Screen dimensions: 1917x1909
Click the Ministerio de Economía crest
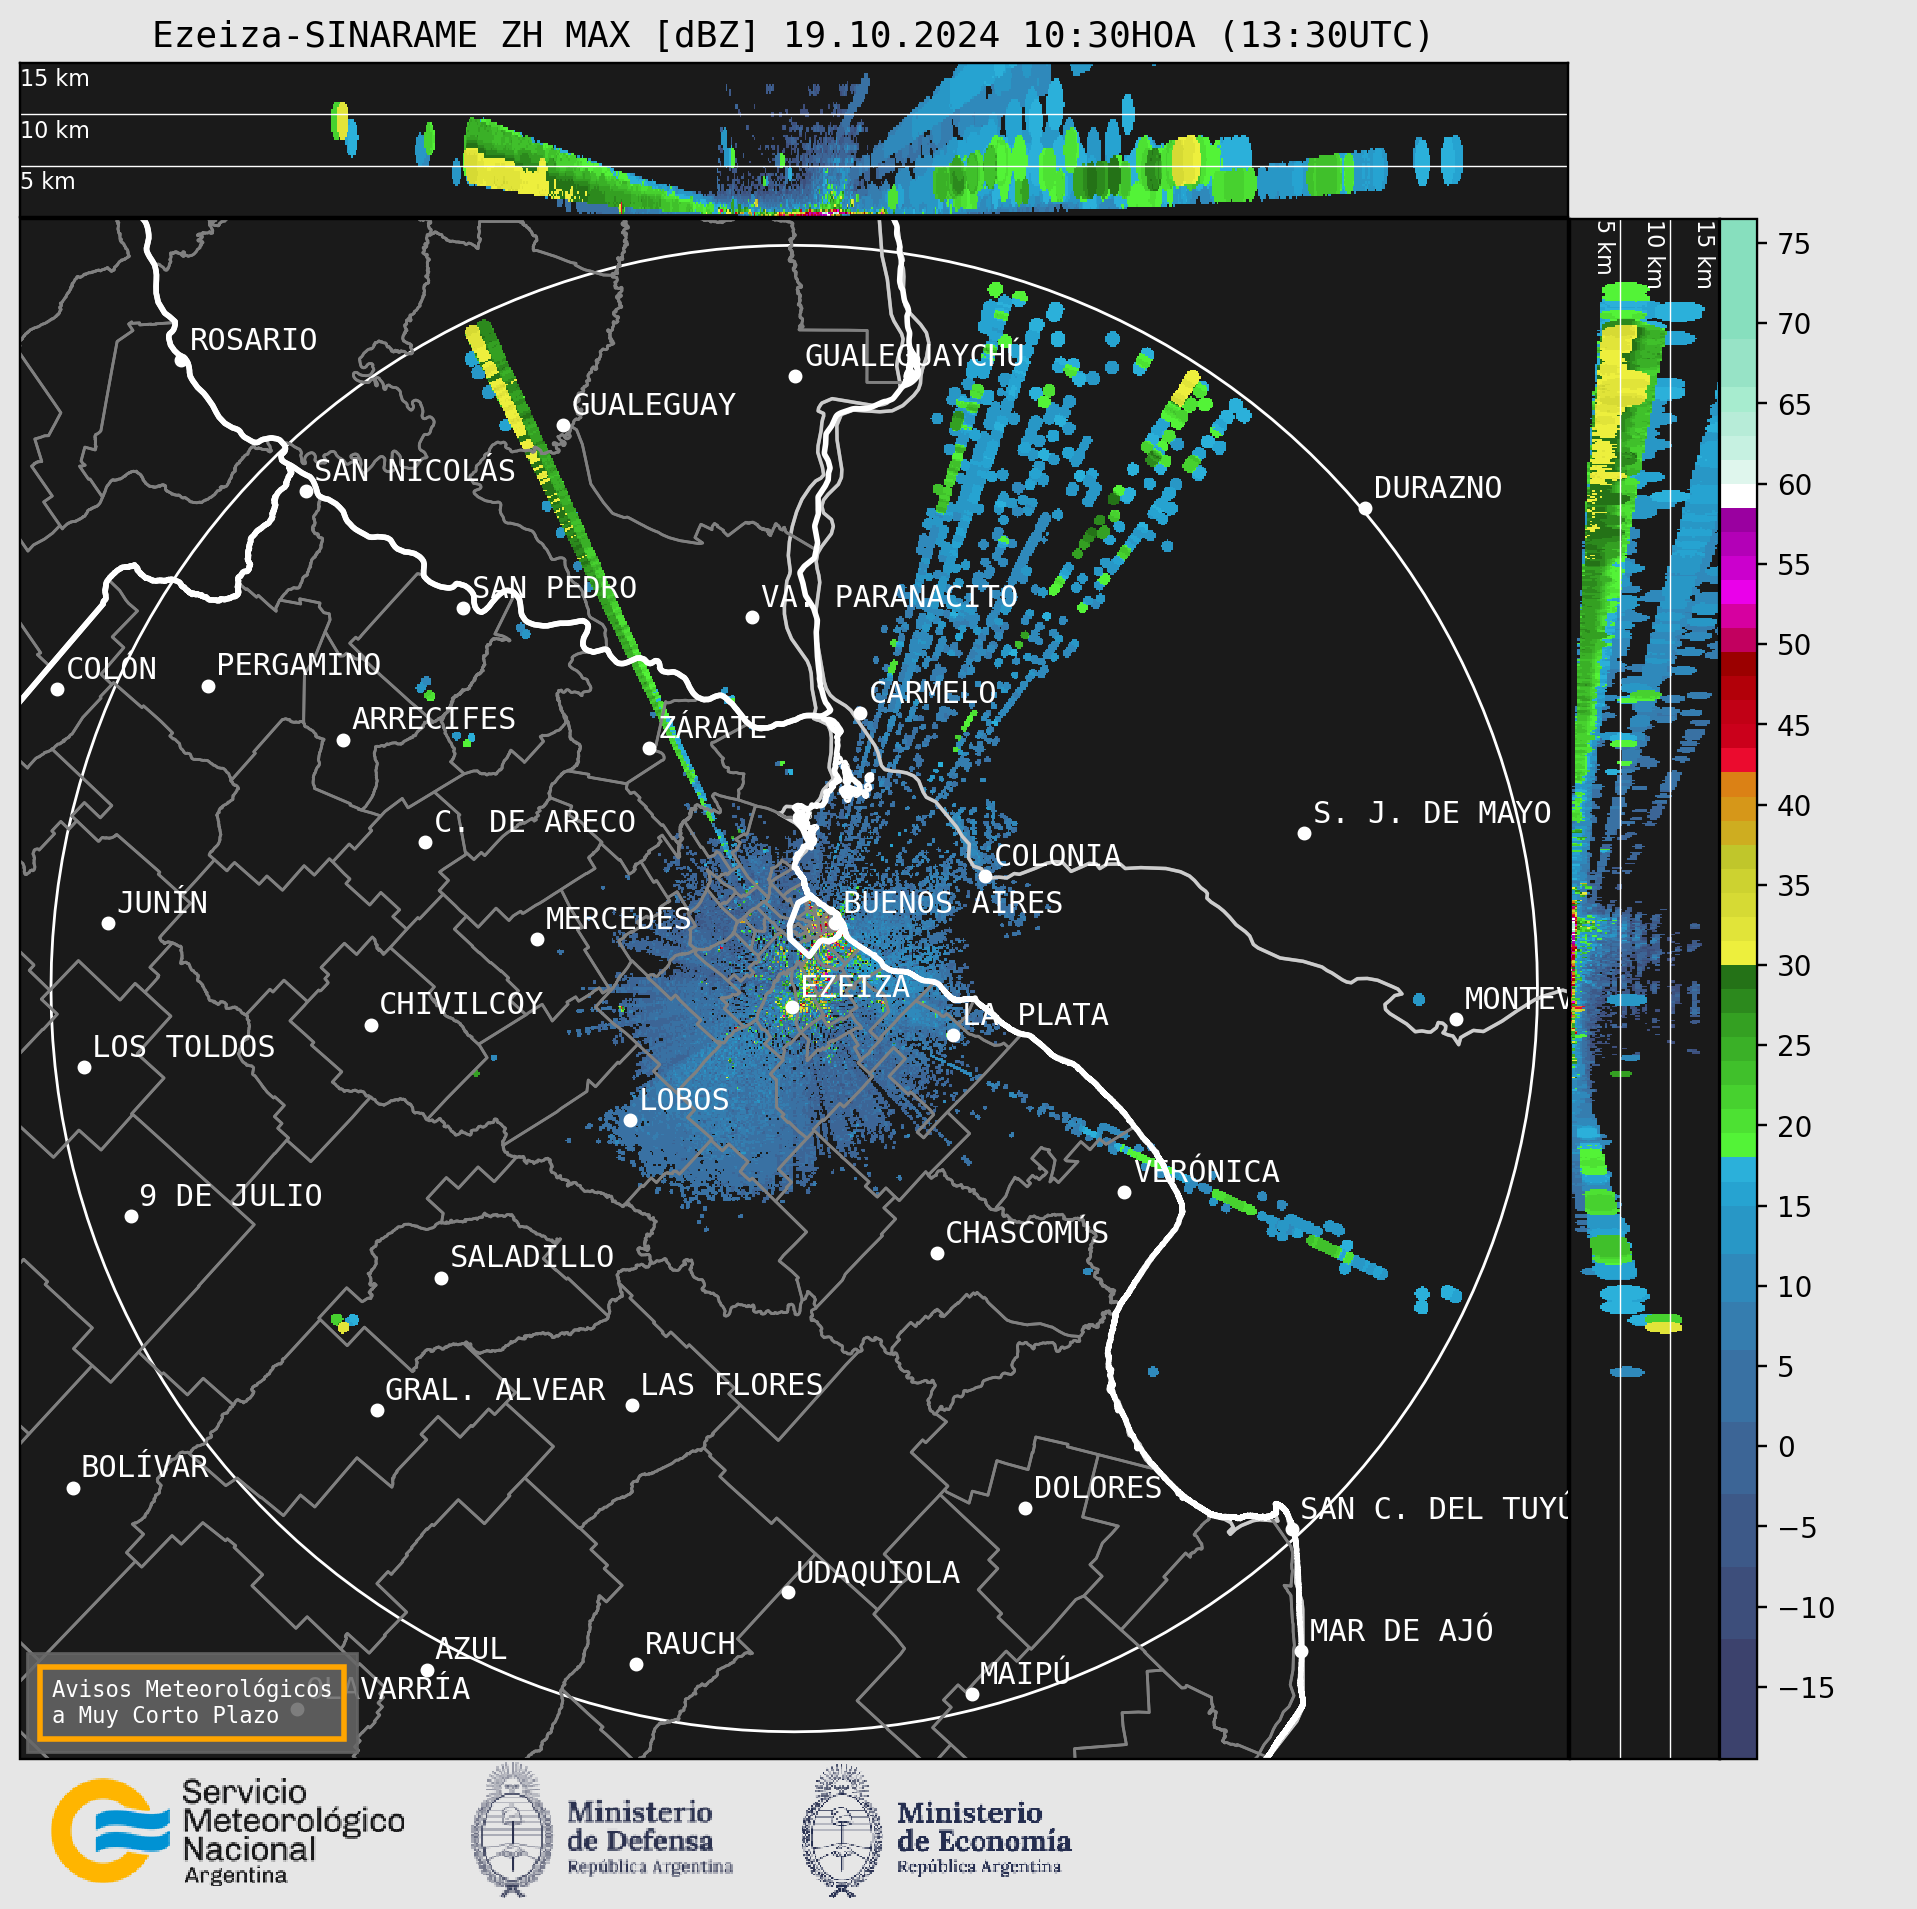842,1831
